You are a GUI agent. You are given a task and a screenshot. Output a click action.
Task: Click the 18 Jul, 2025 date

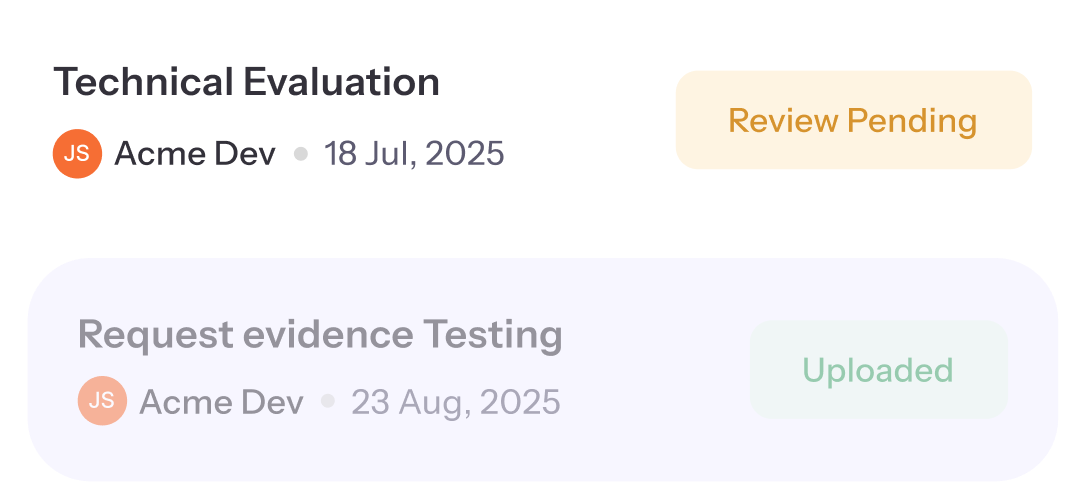point(414,154)
